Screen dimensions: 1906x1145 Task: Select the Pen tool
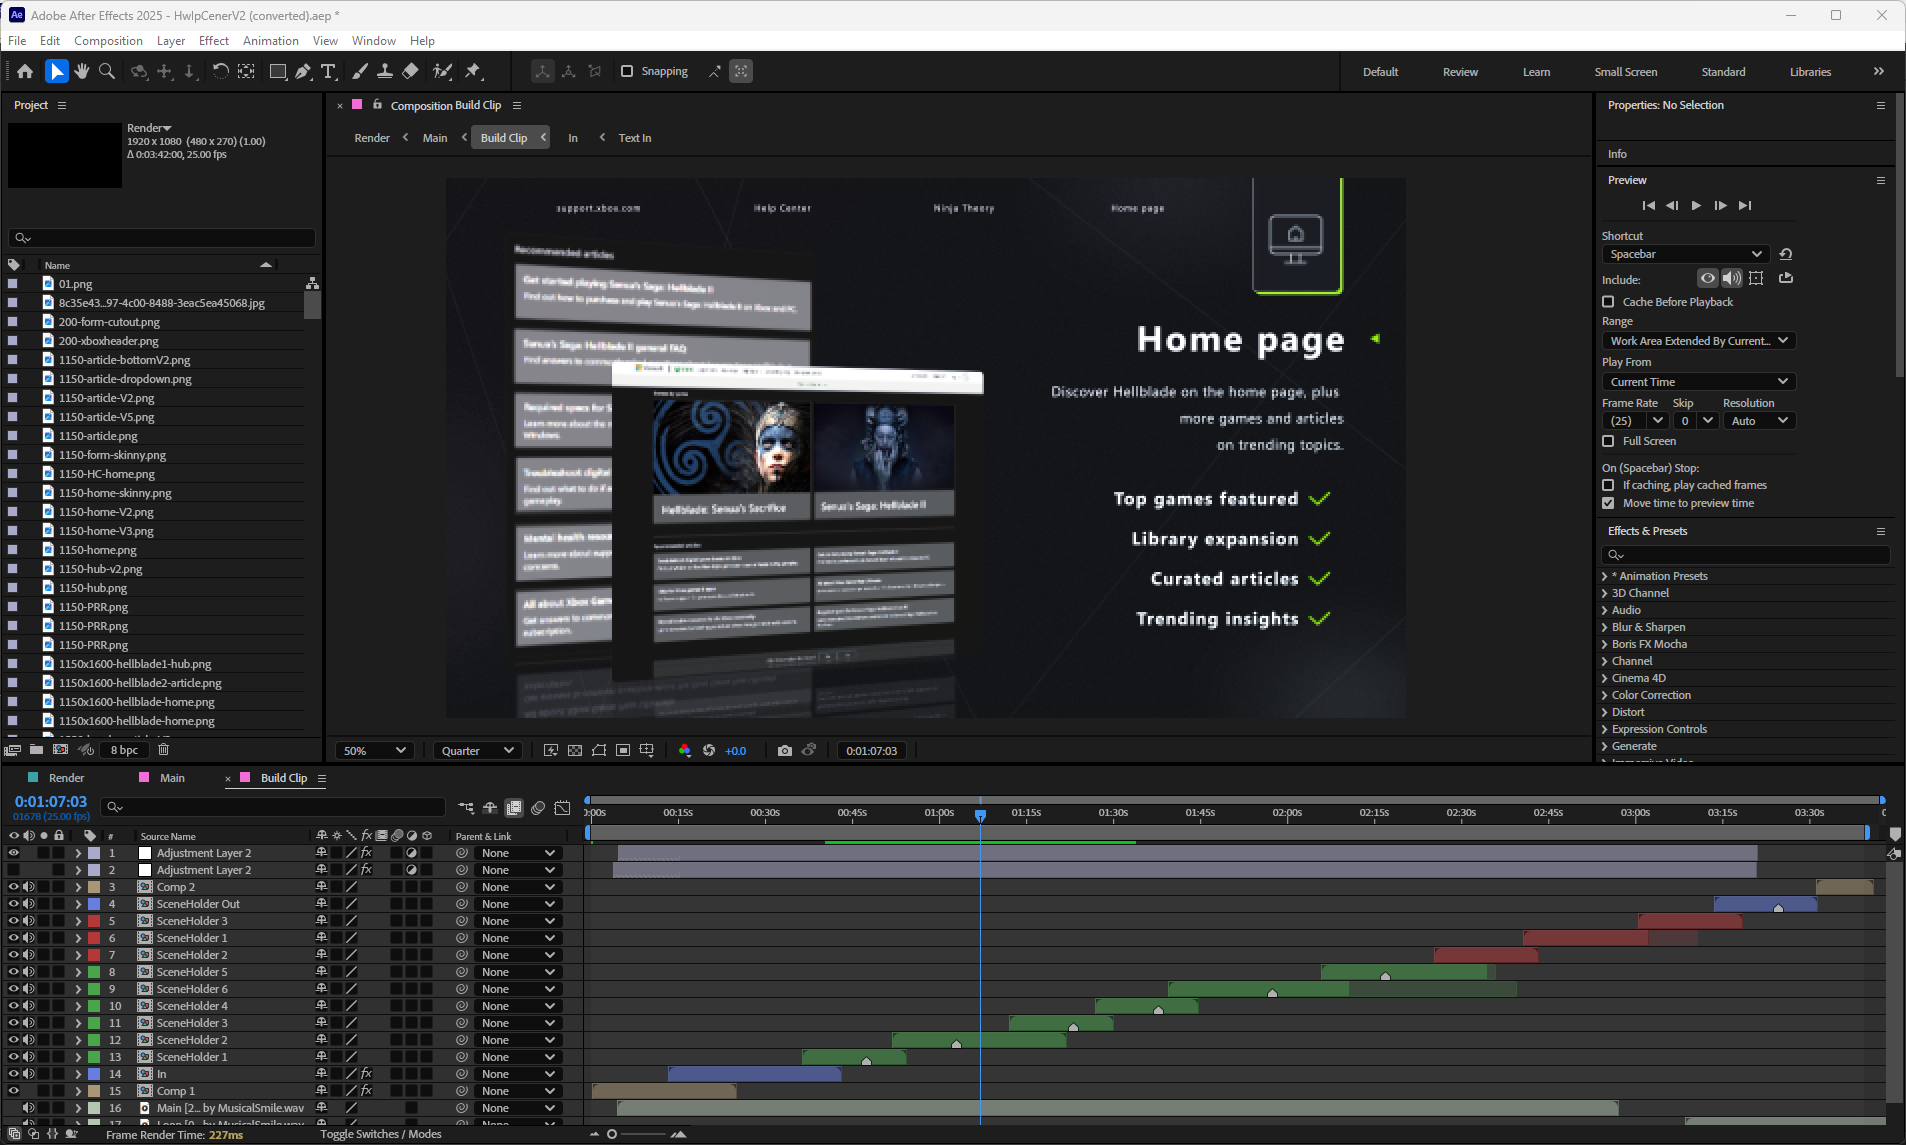(x=303, y=71)
